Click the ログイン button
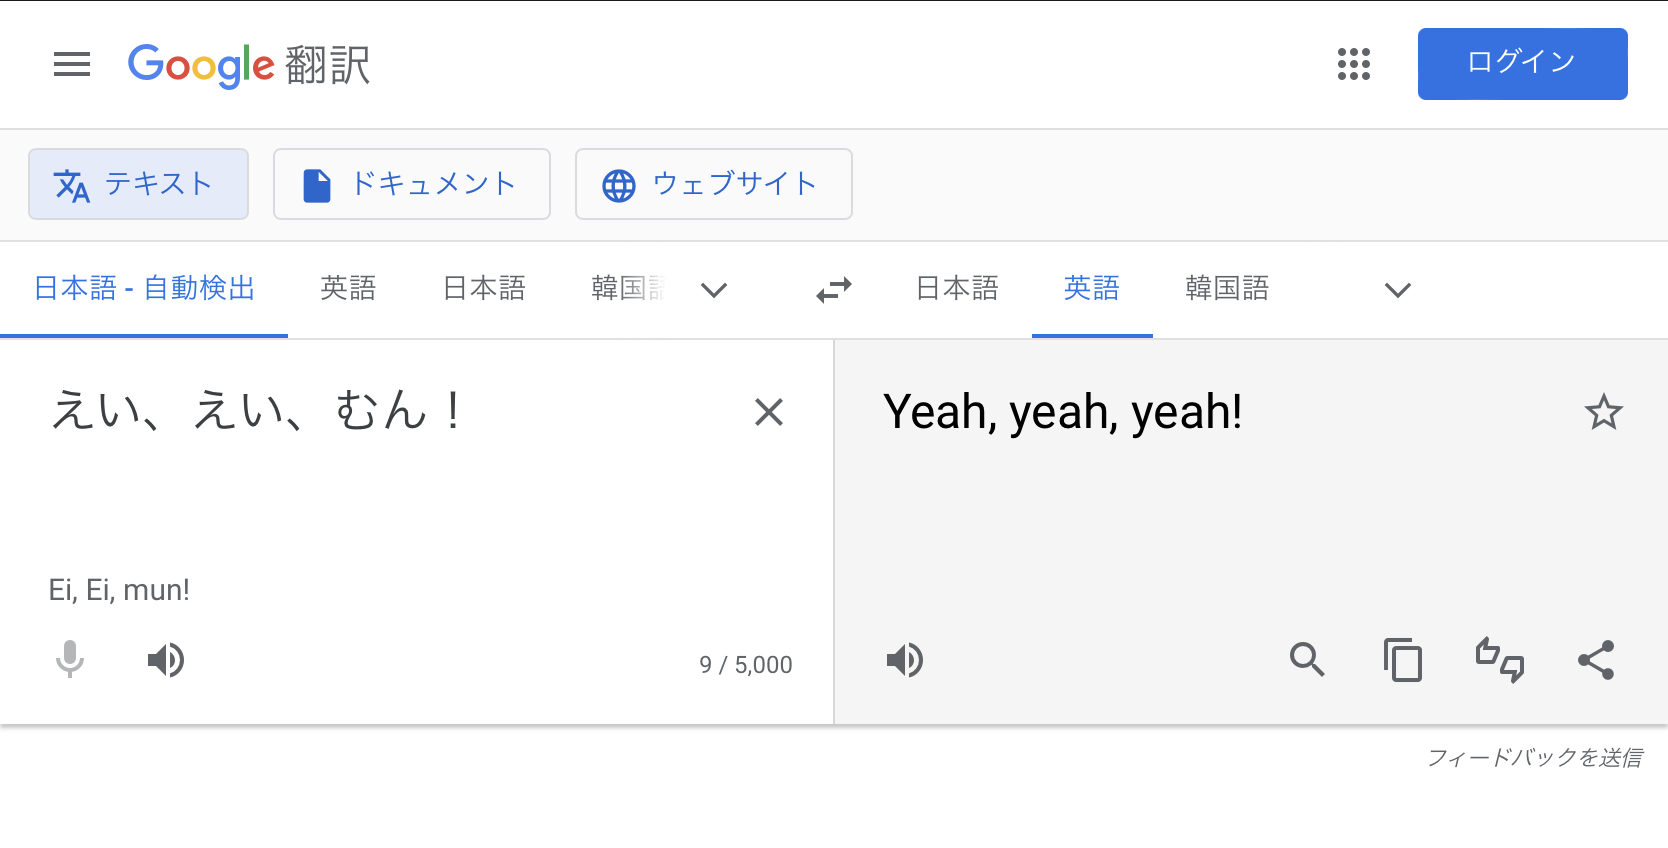Screen dimensions: 1668x848 click(x=1522, y=64)
